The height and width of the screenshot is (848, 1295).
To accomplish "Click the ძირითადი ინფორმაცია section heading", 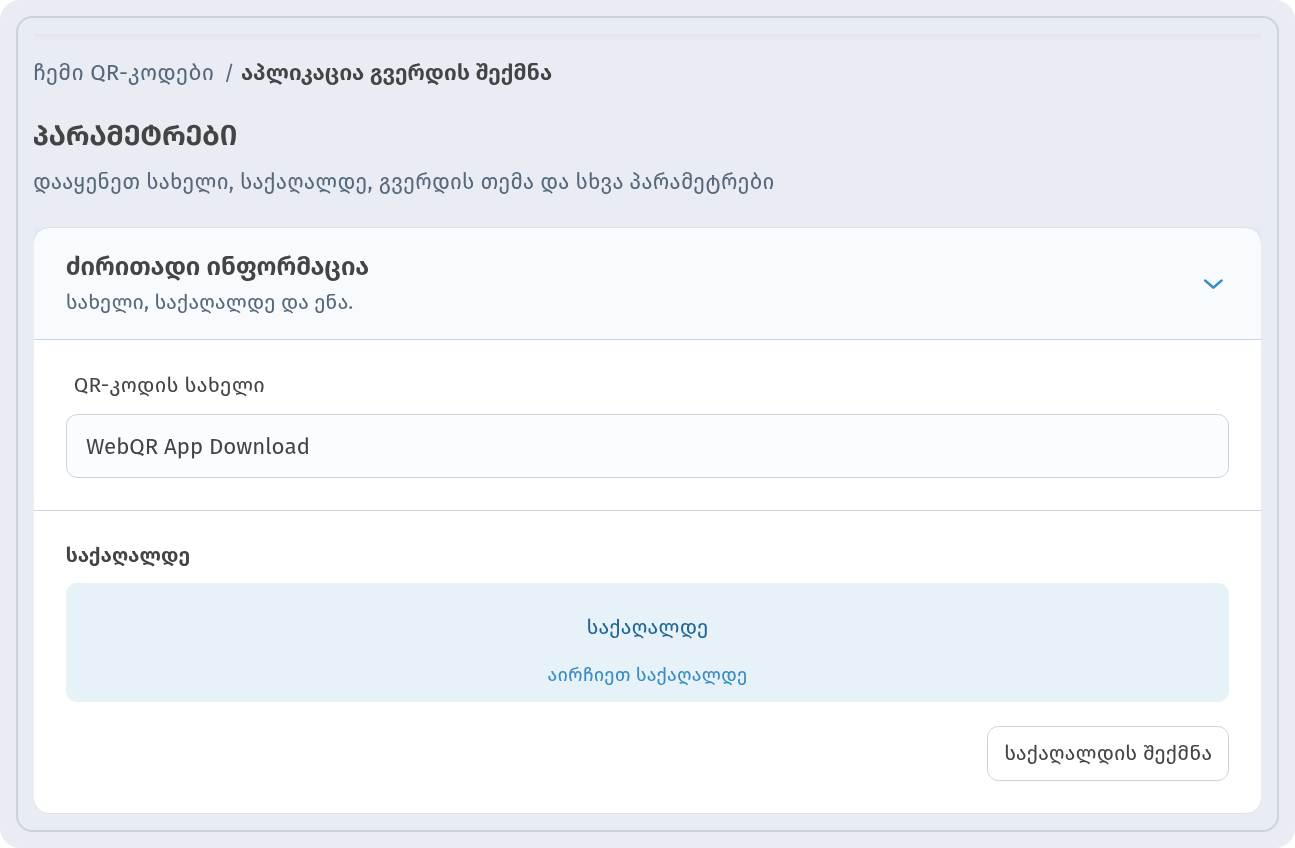I will pos(217,267).
